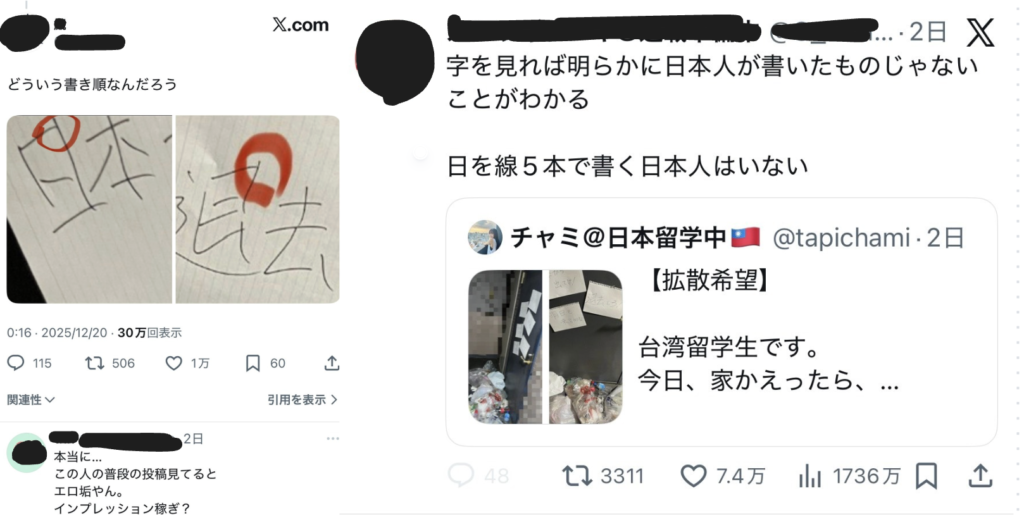Bookmark the left tweet with 60 saves
This screenshot has width=1024, height=515.
coord(253,363)
